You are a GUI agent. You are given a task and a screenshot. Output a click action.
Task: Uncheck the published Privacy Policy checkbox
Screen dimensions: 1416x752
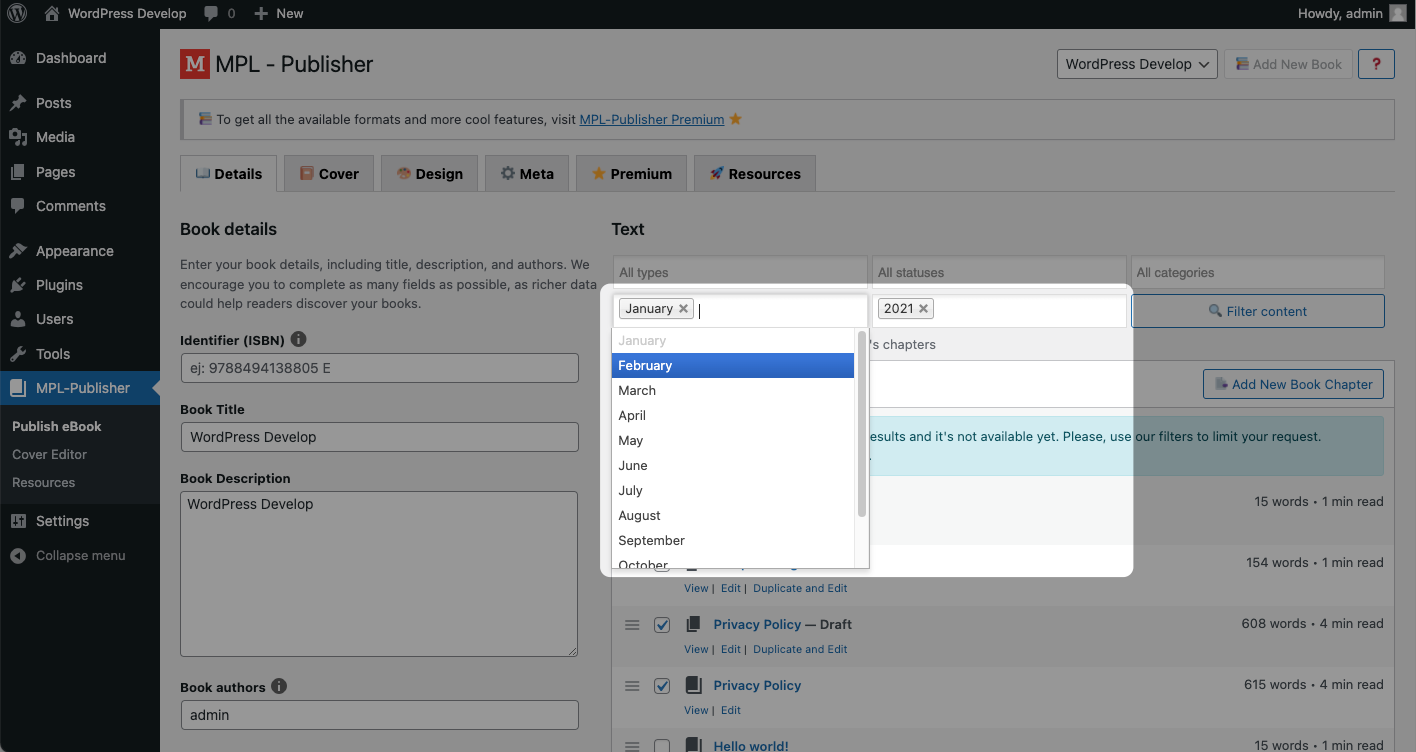point(662,686)
